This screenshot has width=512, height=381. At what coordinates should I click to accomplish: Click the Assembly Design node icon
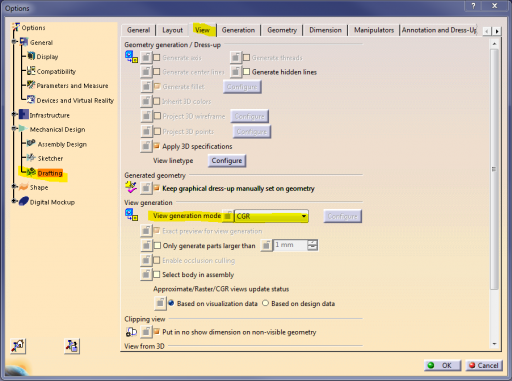click(31, 143)
